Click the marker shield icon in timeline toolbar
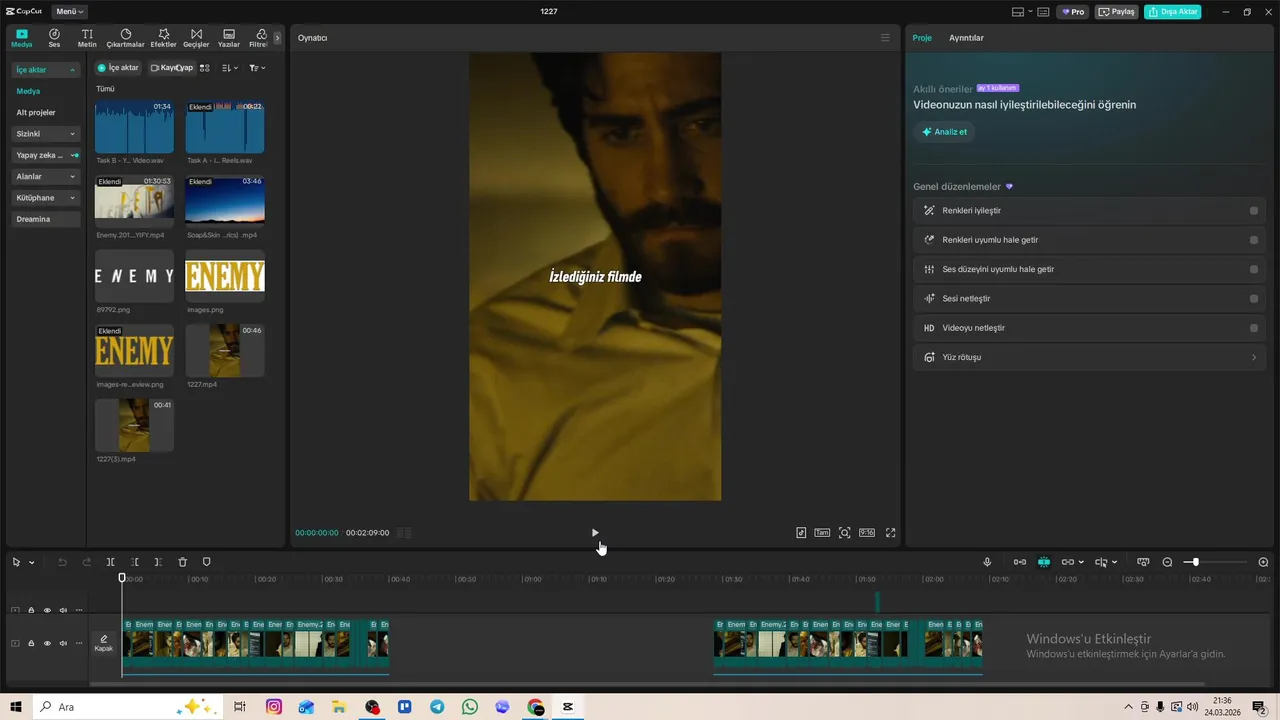The image size is (1280, 720). tap(207, 562)
